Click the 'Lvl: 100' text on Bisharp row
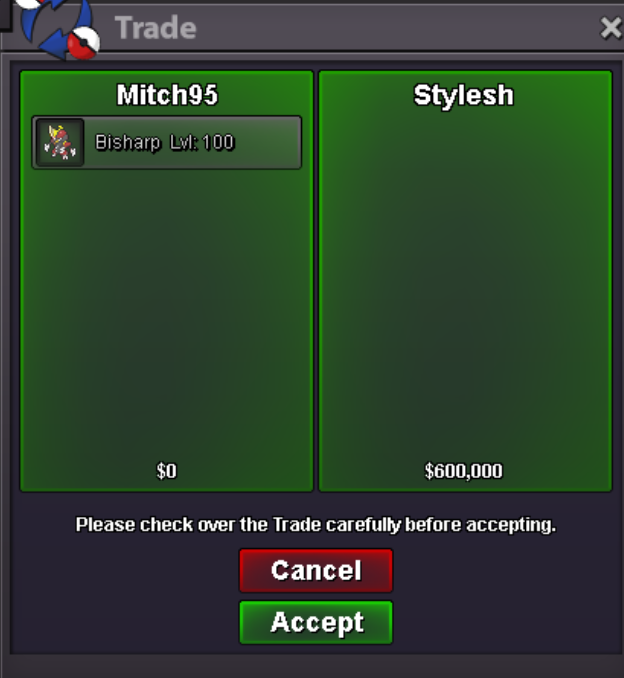 [x=202, y=142]
